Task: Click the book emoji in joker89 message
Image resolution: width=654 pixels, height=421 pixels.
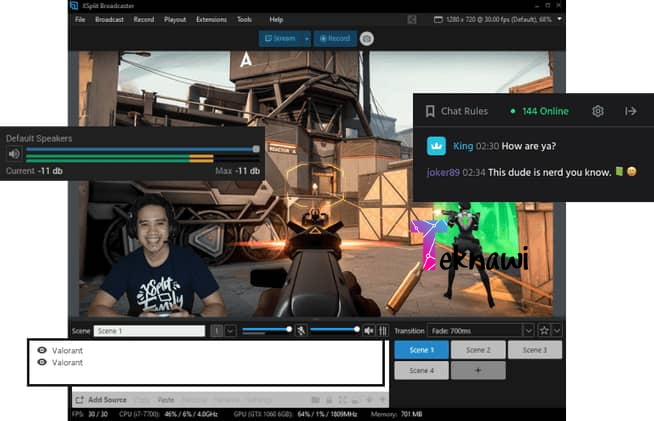Action: pyautogui.click(x=619, y=171)
